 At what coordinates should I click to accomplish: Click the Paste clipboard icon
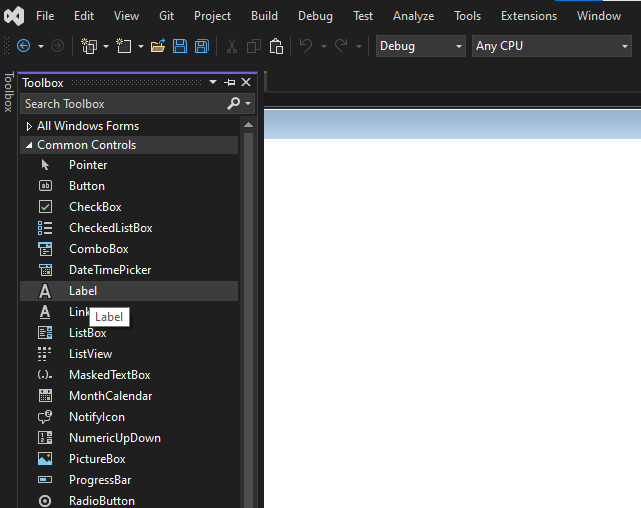[276, 46]
